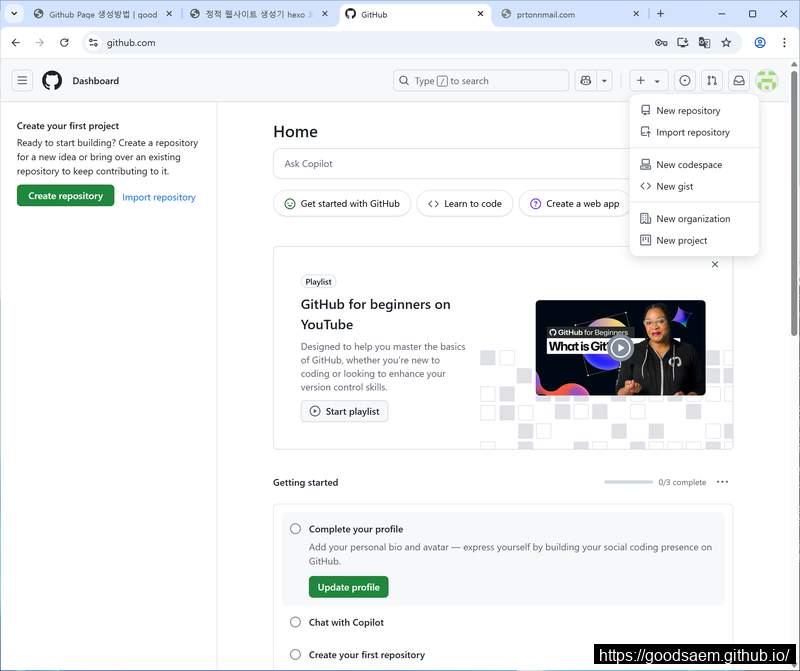The image size is (800, 671).
Task: Click the Copilot icon on Create a web app
Action: pos(535,204)
